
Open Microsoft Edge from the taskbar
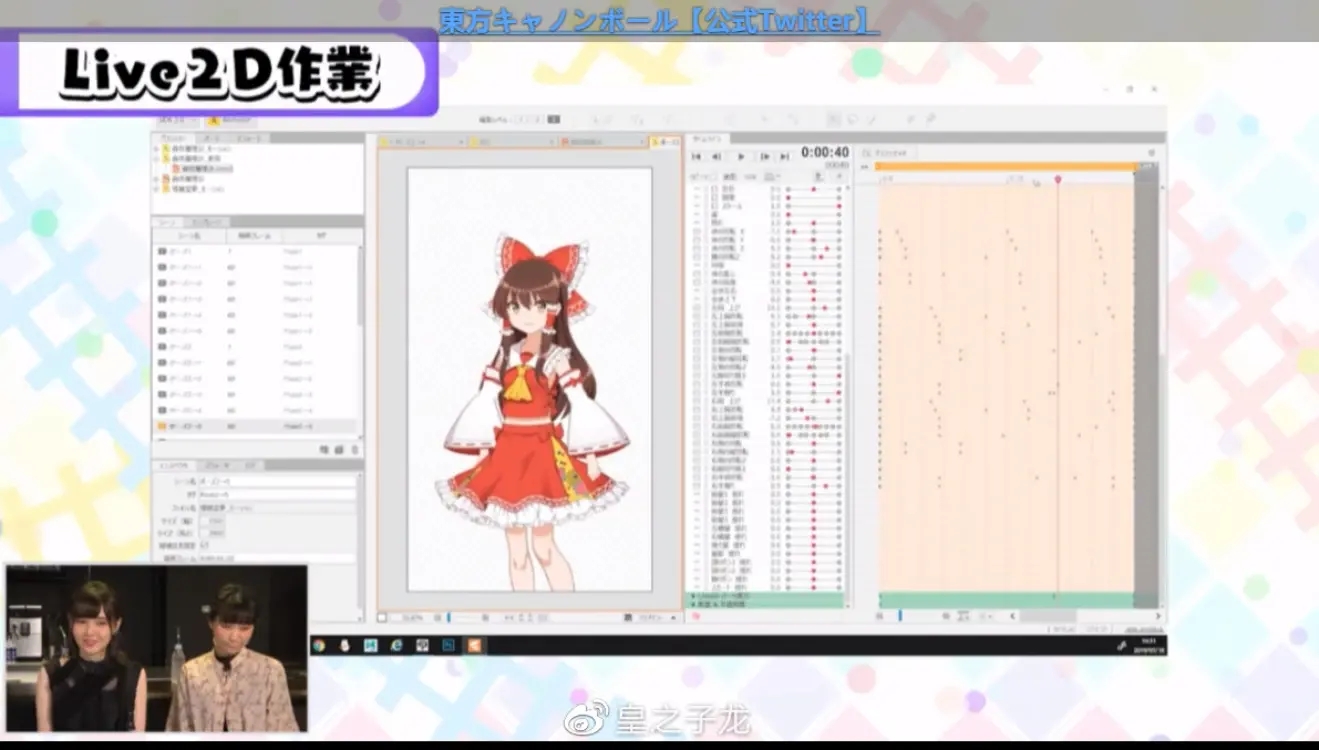tap(396, 646)
